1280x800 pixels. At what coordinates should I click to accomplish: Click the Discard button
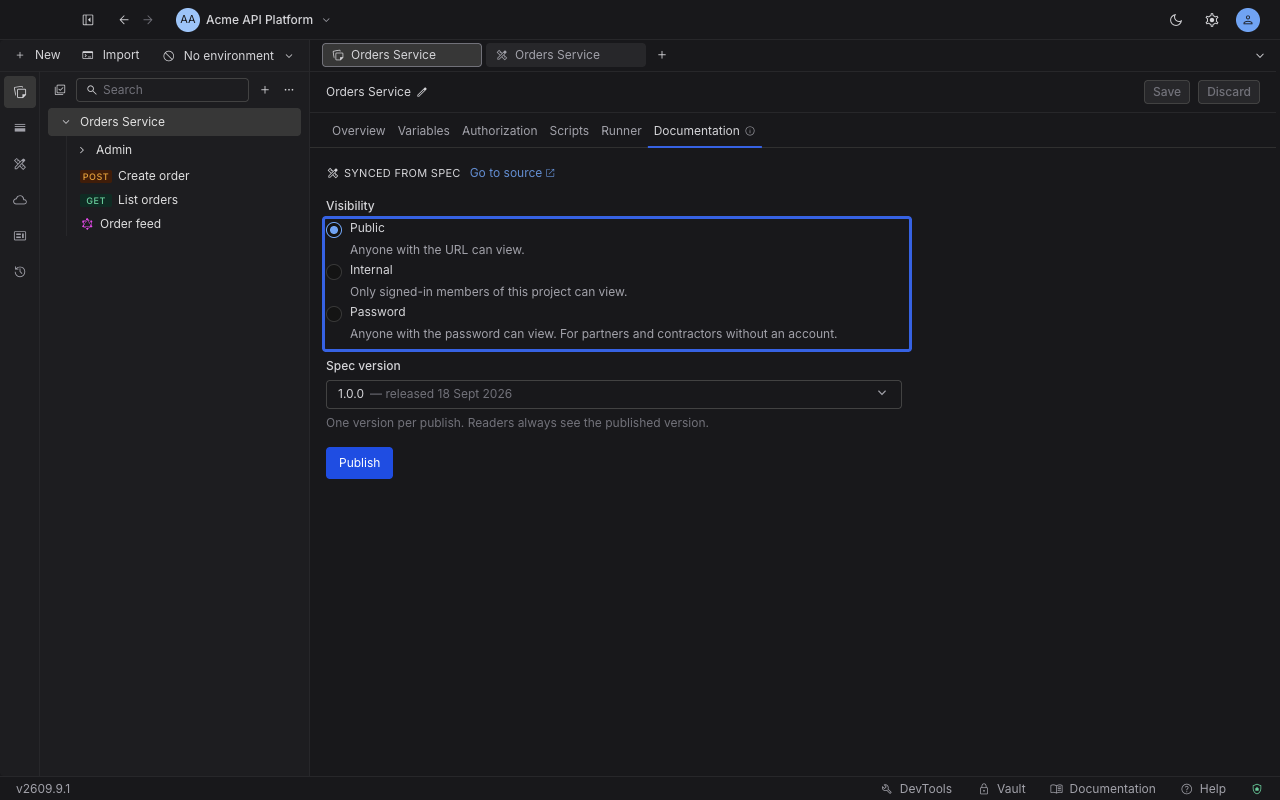[x=1229, y=92]
